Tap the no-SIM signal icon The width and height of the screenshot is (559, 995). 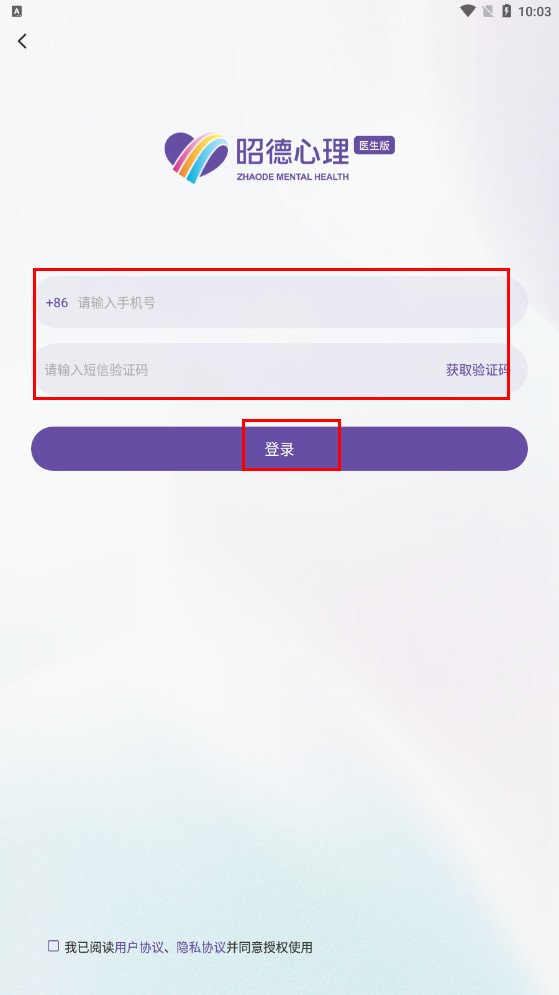[487, 11]
